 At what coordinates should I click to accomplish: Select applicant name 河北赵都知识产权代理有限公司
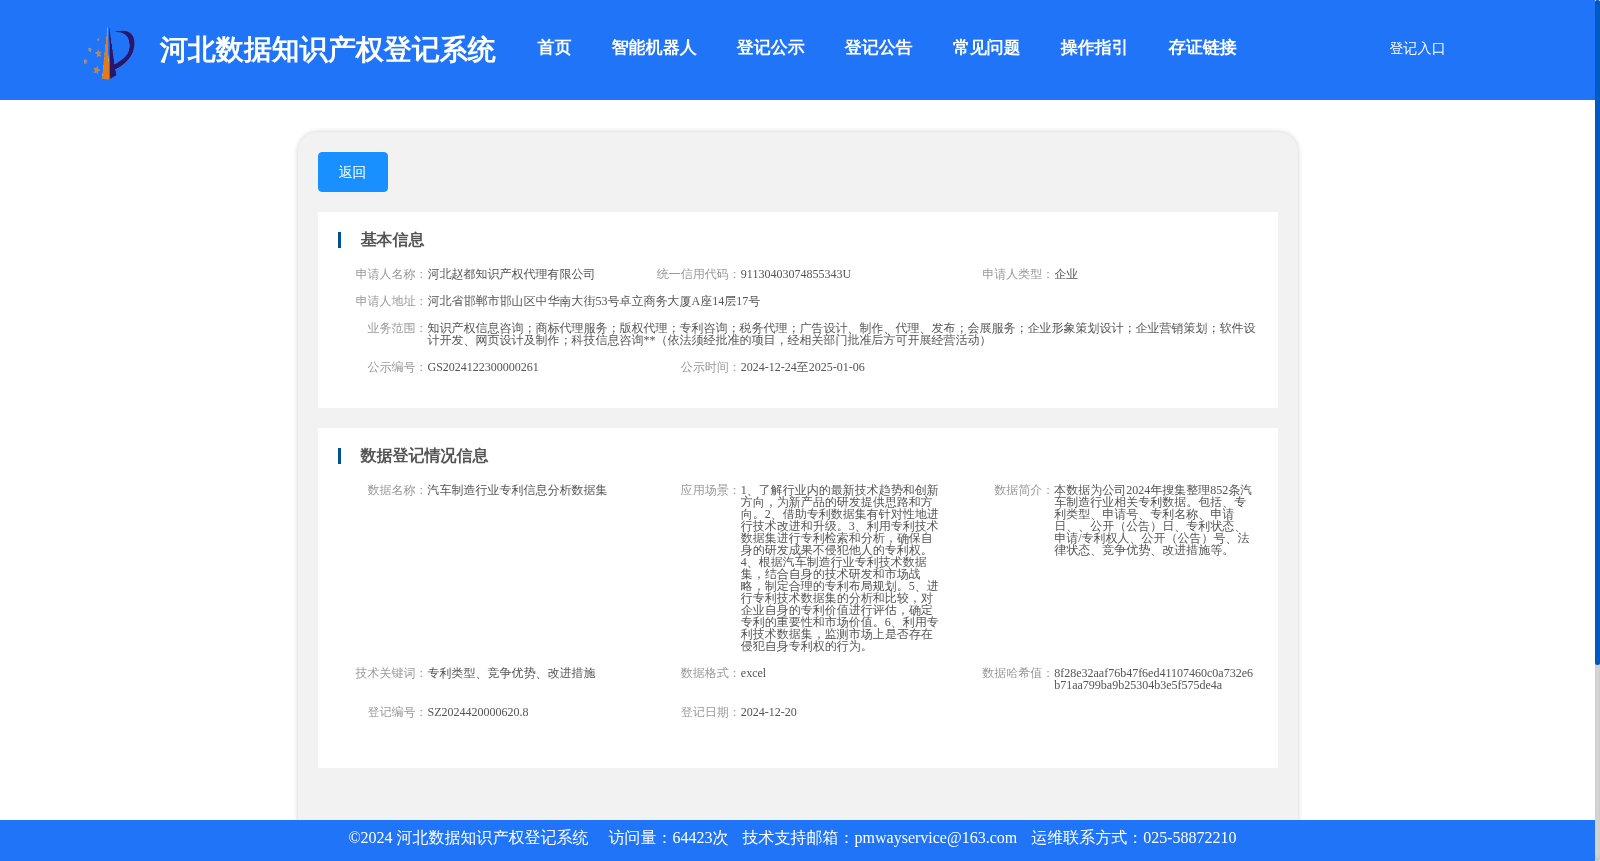tap(511, 274)
